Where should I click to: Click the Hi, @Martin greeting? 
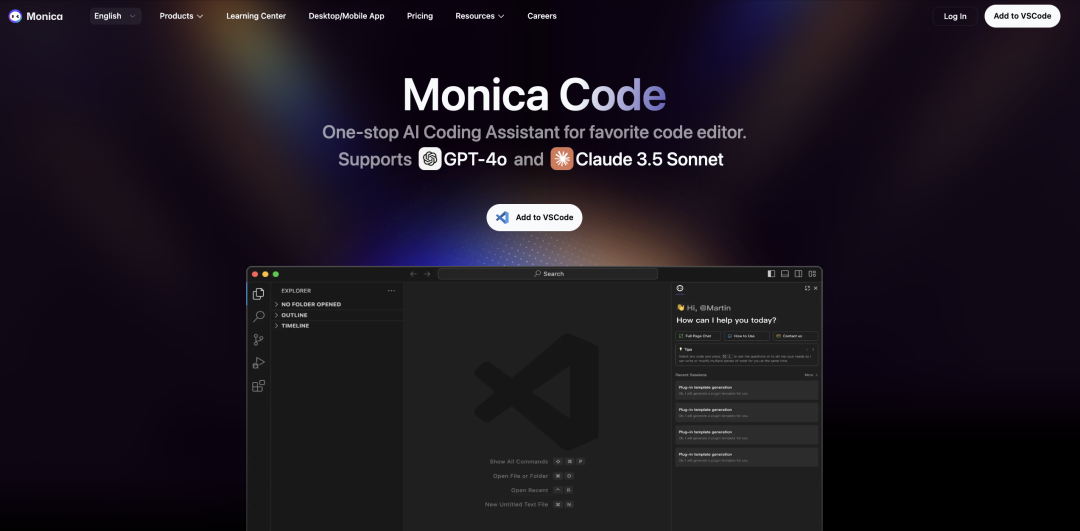click(704, 308)
